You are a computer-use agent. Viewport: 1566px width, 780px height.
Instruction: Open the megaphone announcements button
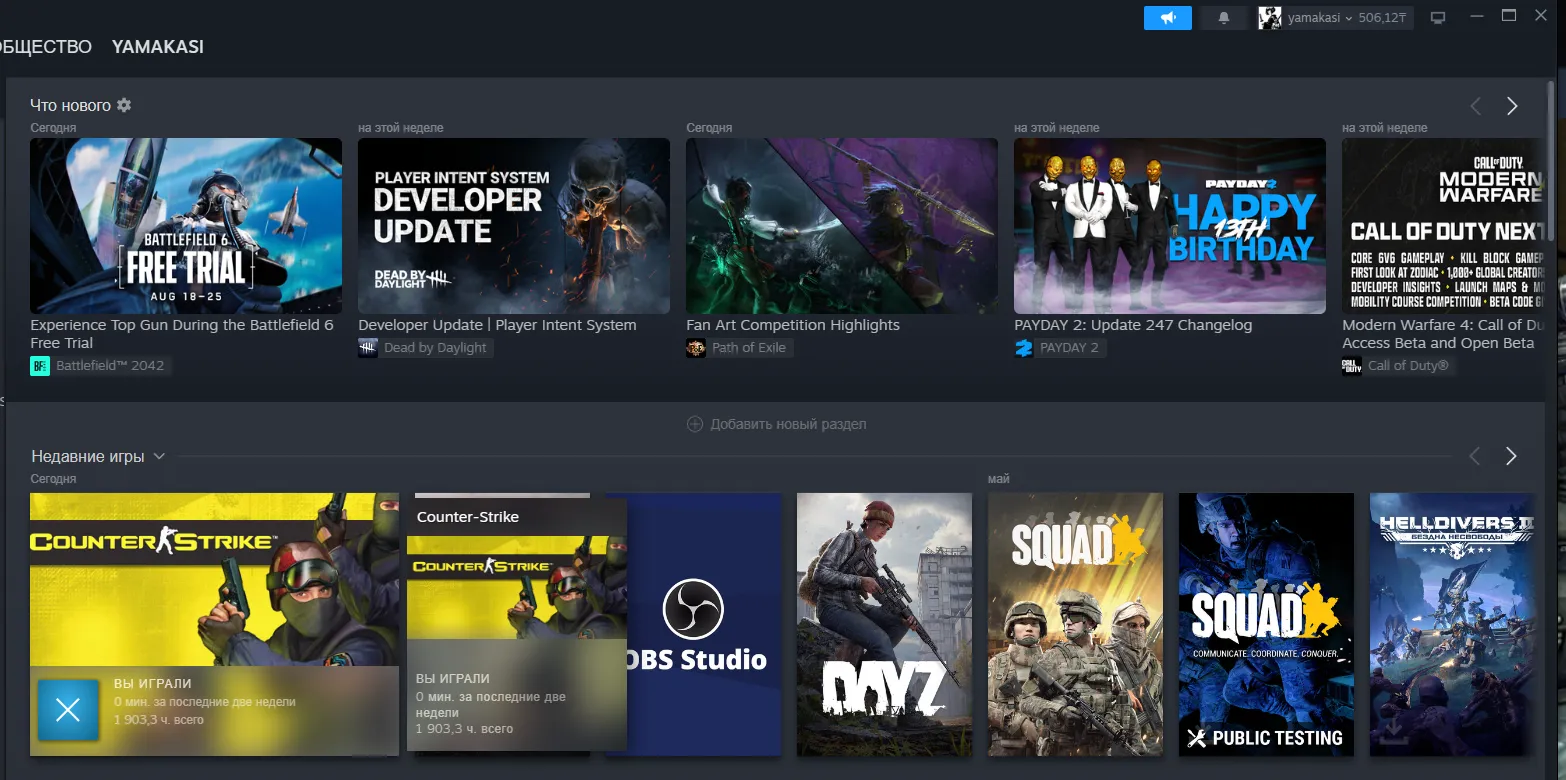pyautogui.click(x=1168, y=18)
